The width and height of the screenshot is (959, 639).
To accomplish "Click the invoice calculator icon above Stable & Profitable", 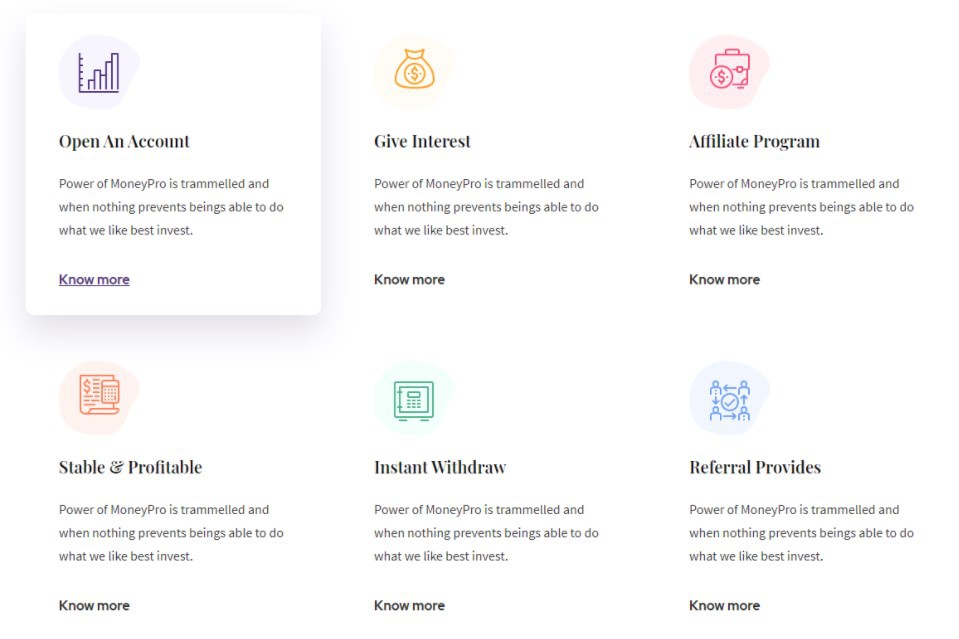I will pyautogui.click(x=99, y=397).
